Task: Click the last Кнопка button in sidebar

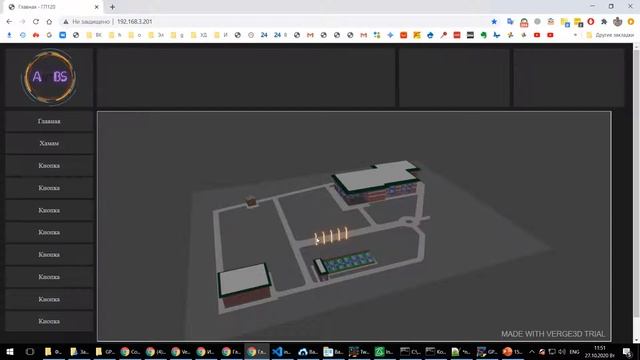Action: tap(49, 321)
